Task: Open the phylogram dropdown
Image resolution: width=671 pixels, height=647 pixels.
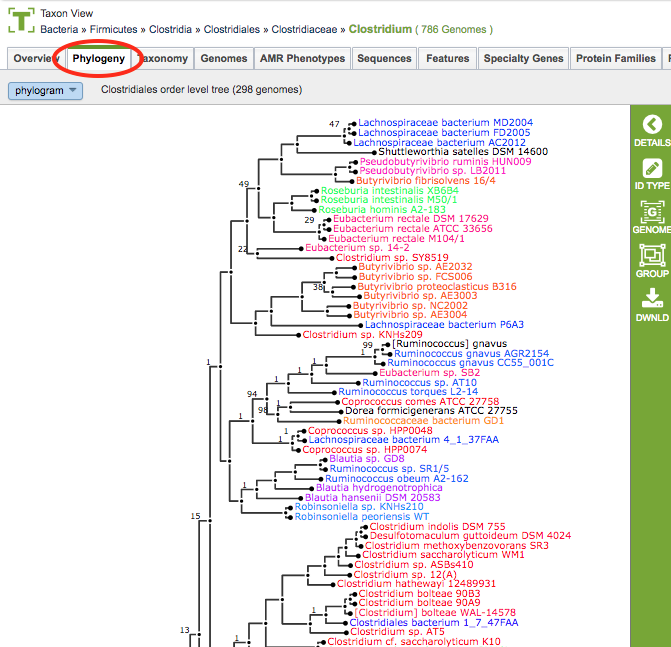Action: 45,90
